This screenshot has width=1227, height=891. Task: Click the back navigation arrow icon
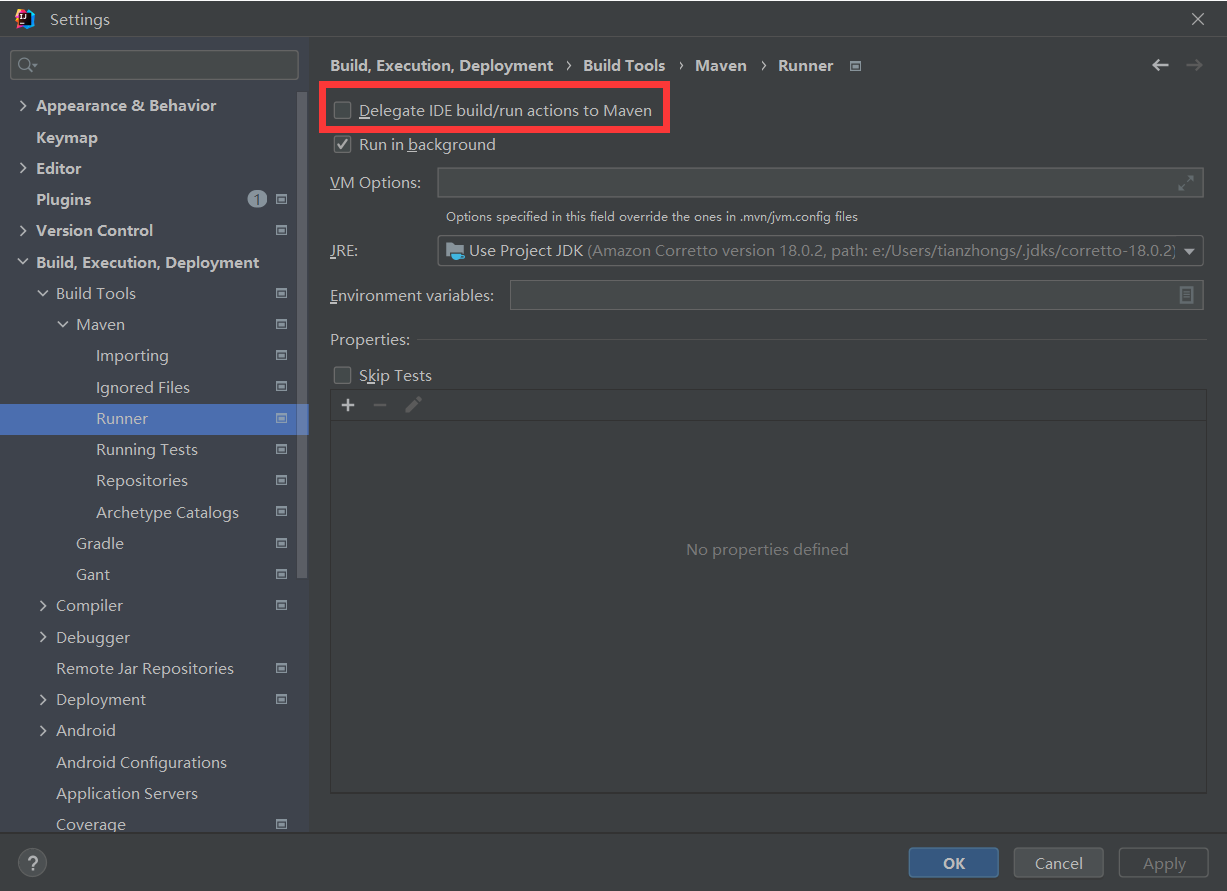click(1160, 65)
